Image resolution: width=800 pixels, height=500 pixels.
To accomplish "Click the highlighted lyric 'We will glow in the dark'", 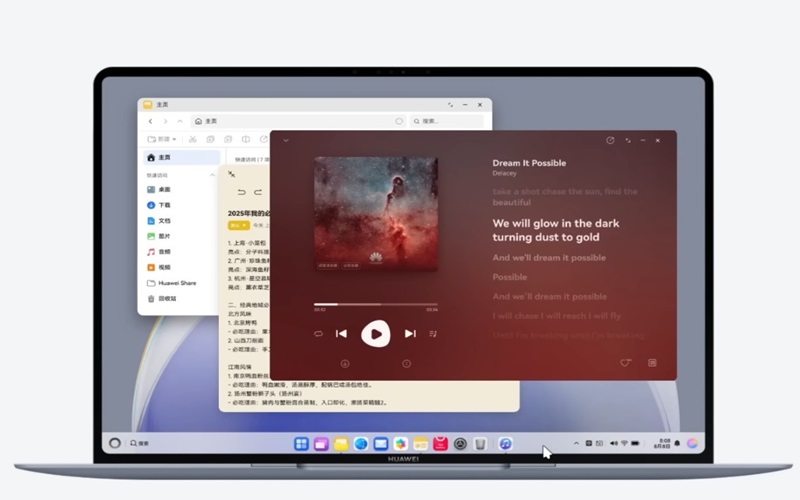I will 556,230.
